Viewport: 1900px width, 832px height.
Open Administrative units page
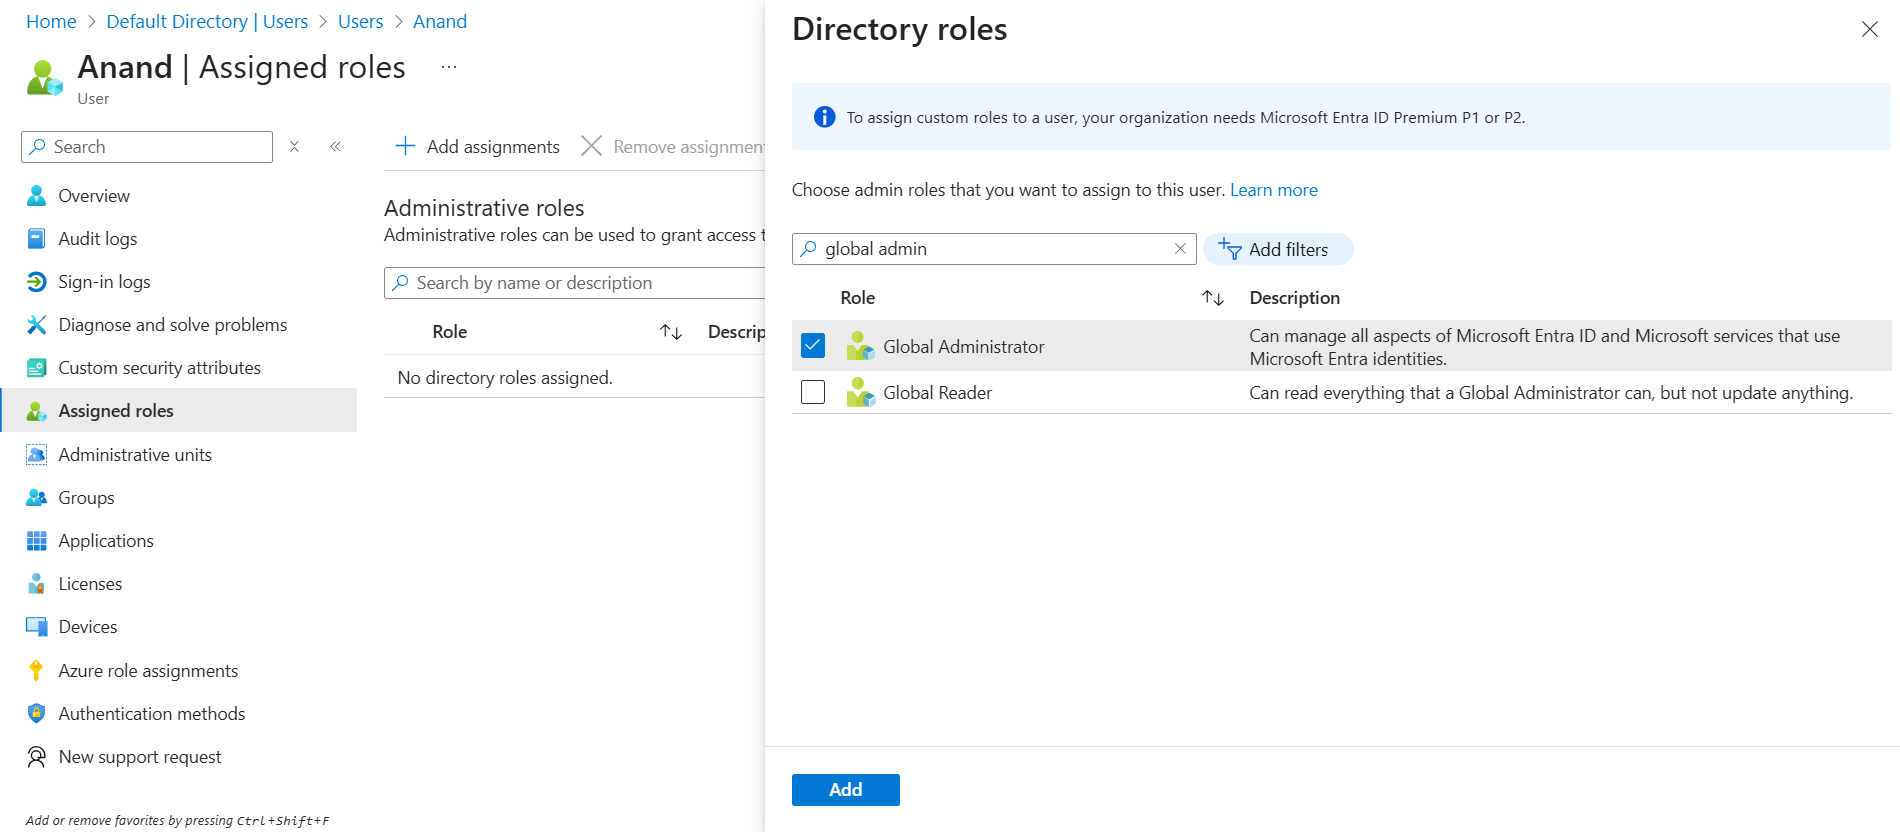click(x=135, y=455)
